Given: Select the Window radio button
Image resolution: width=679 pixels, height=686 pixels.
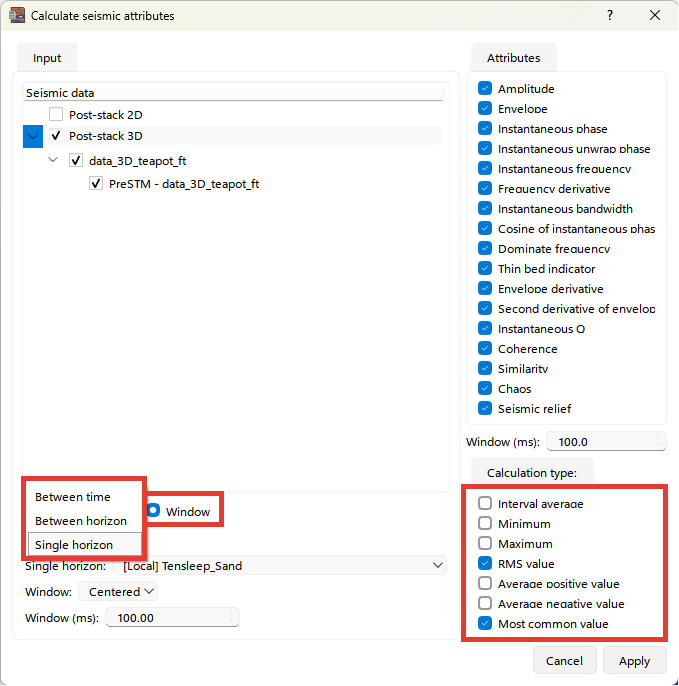Looking at the screenshot, I should point(154,511).
